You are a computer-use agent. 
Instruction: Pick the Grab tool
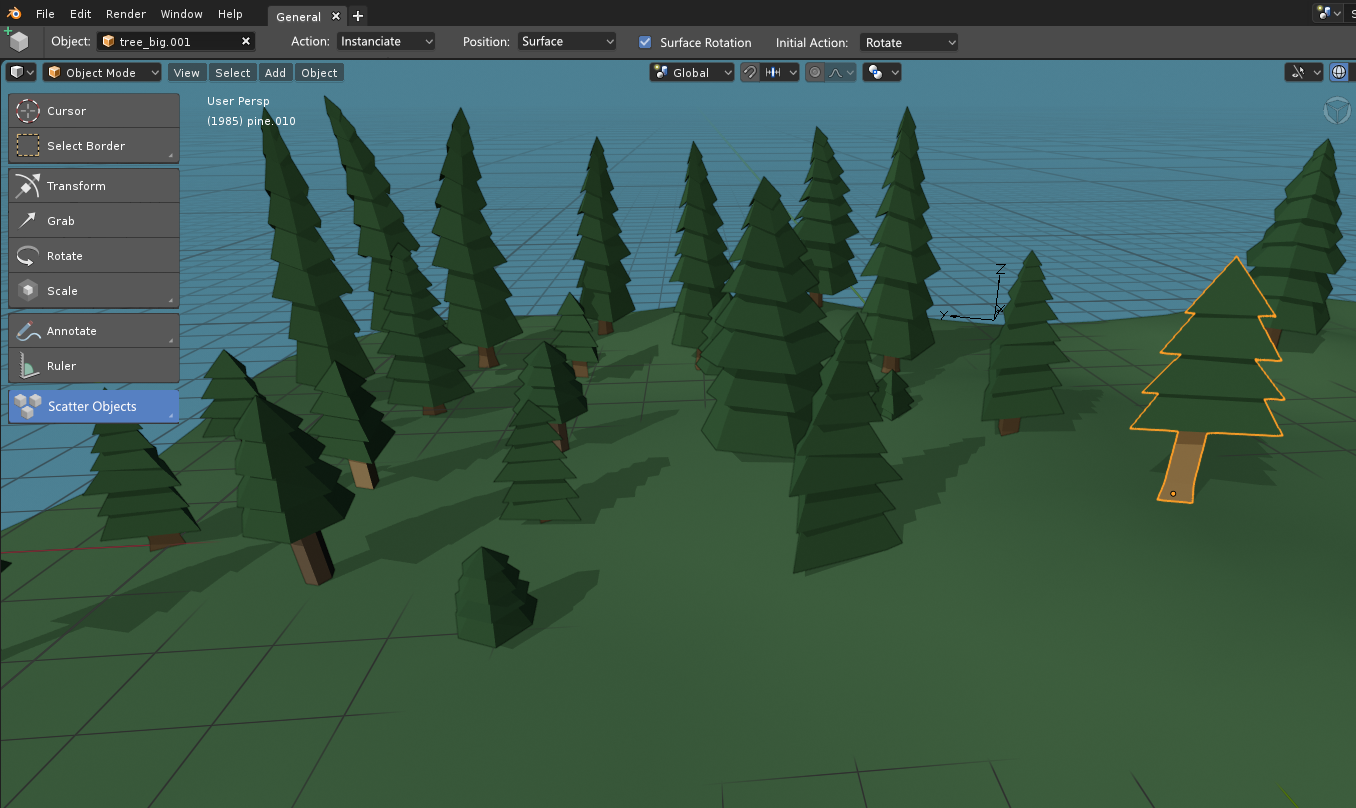point(94,221)
